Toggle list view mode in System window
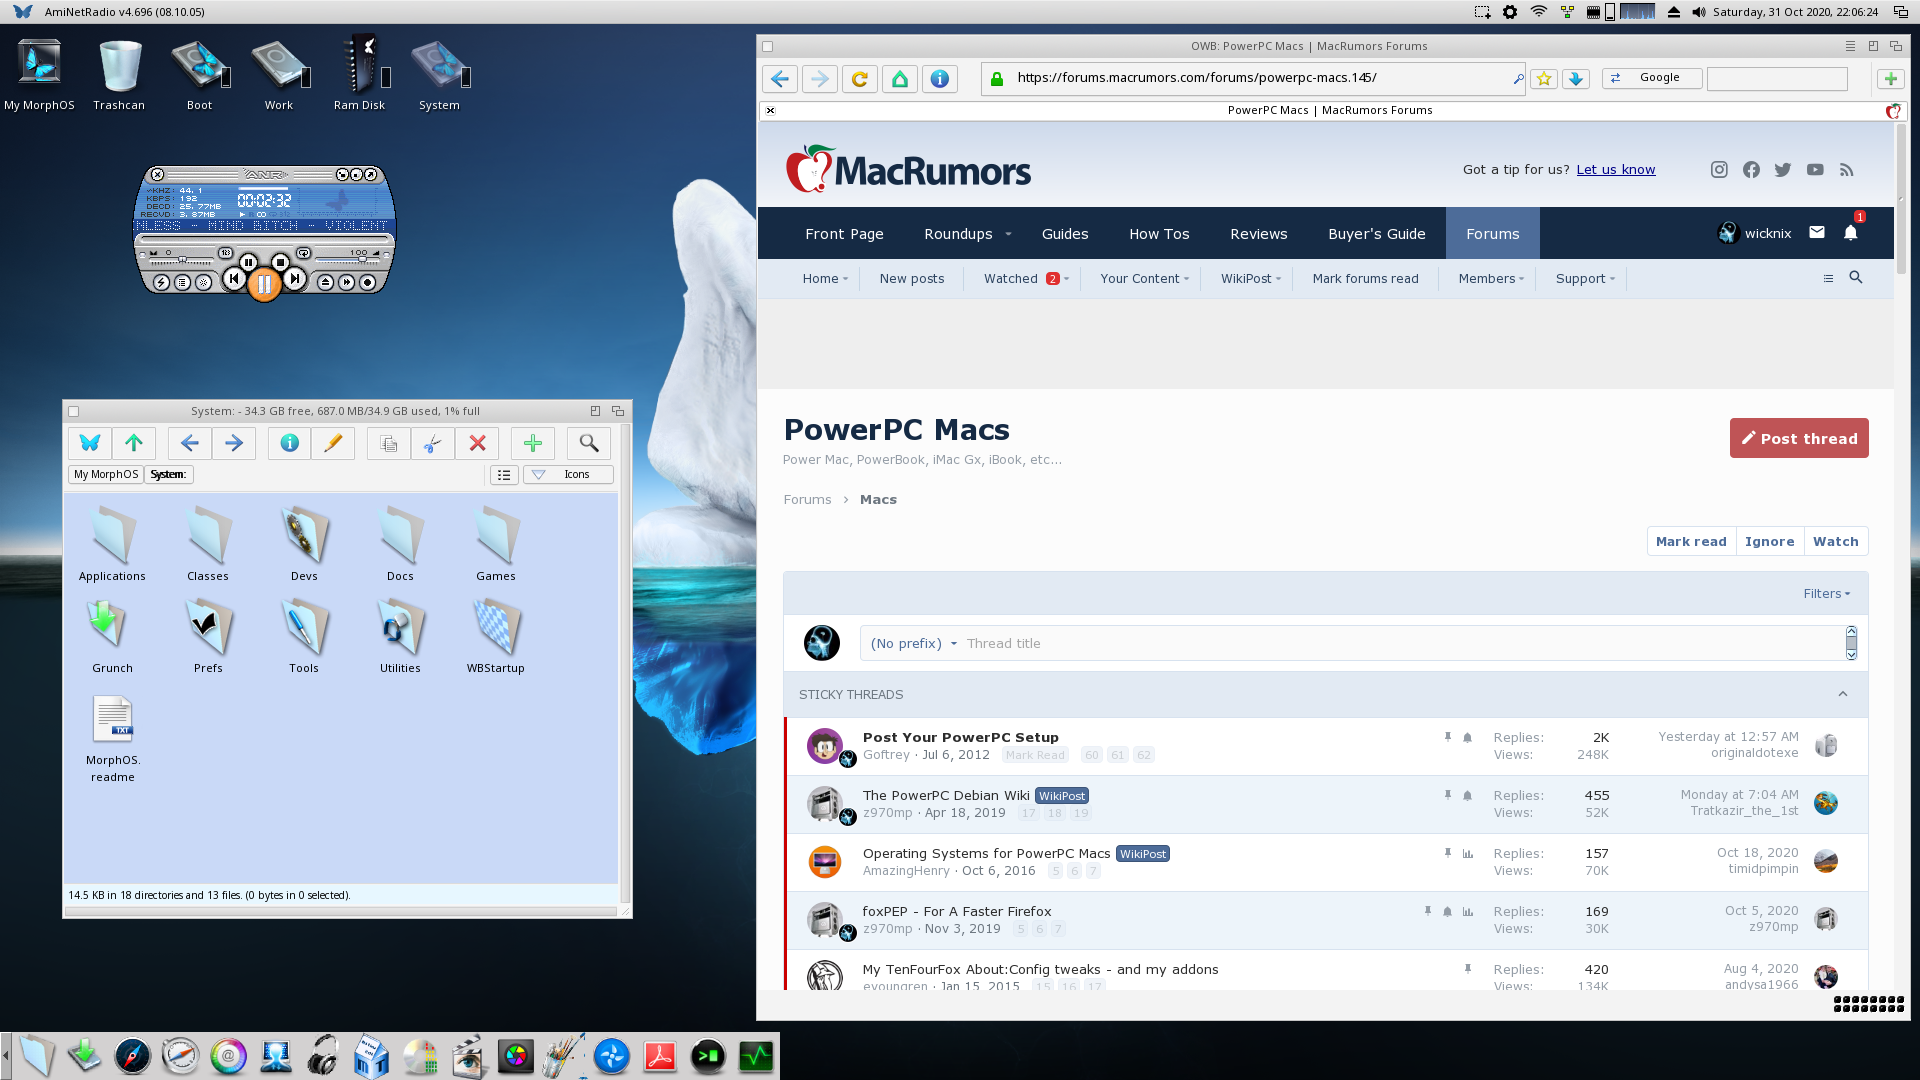Screen dimensions: 1920x1080 click(x=504, y=475)
